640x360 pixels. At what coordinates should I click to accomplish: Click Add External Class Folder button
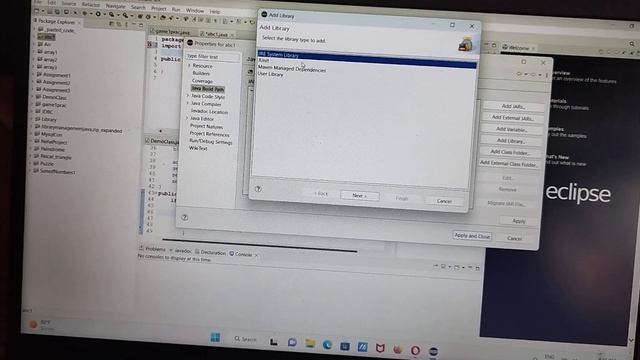[x=509, y=163]
